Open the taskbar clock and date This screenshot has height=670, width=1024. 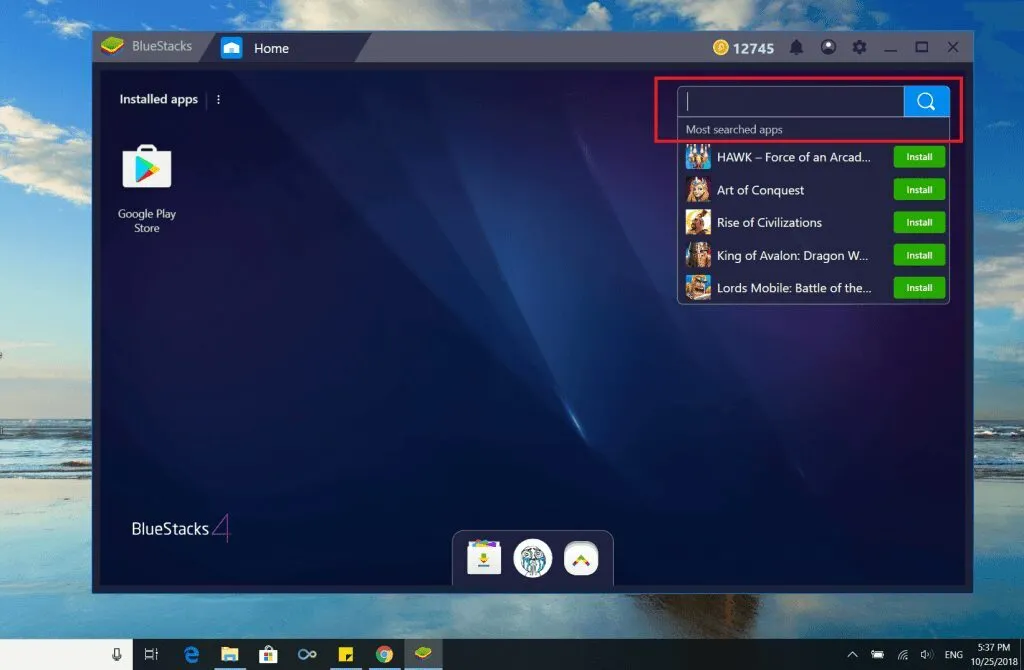994,654
